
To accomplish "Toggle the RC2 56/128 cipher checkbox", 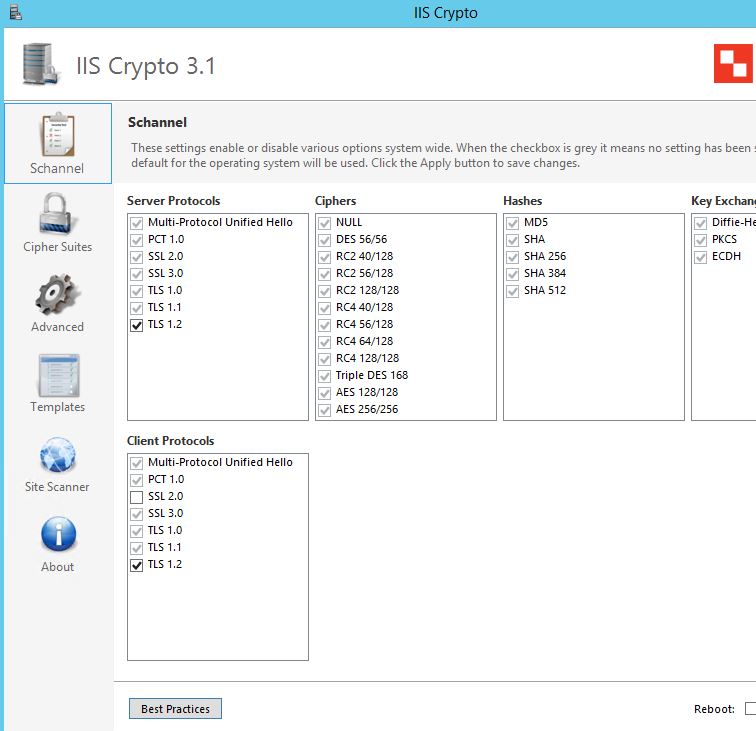I will pyautogui.click(x=324, y=274).
